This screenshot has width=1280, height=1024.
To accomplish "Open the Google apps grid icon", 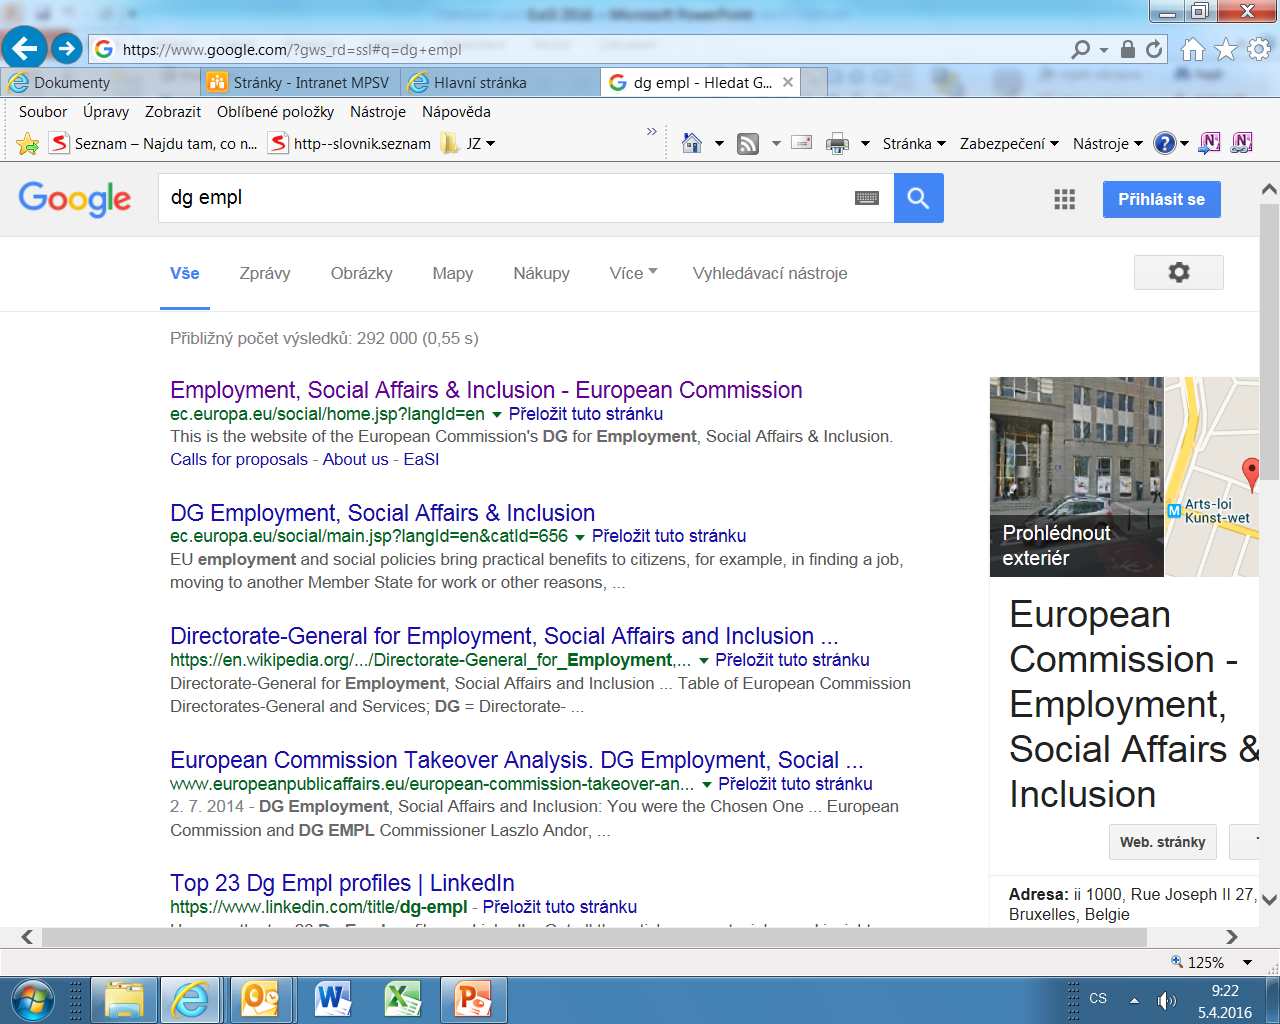I will click(1065, 199).
